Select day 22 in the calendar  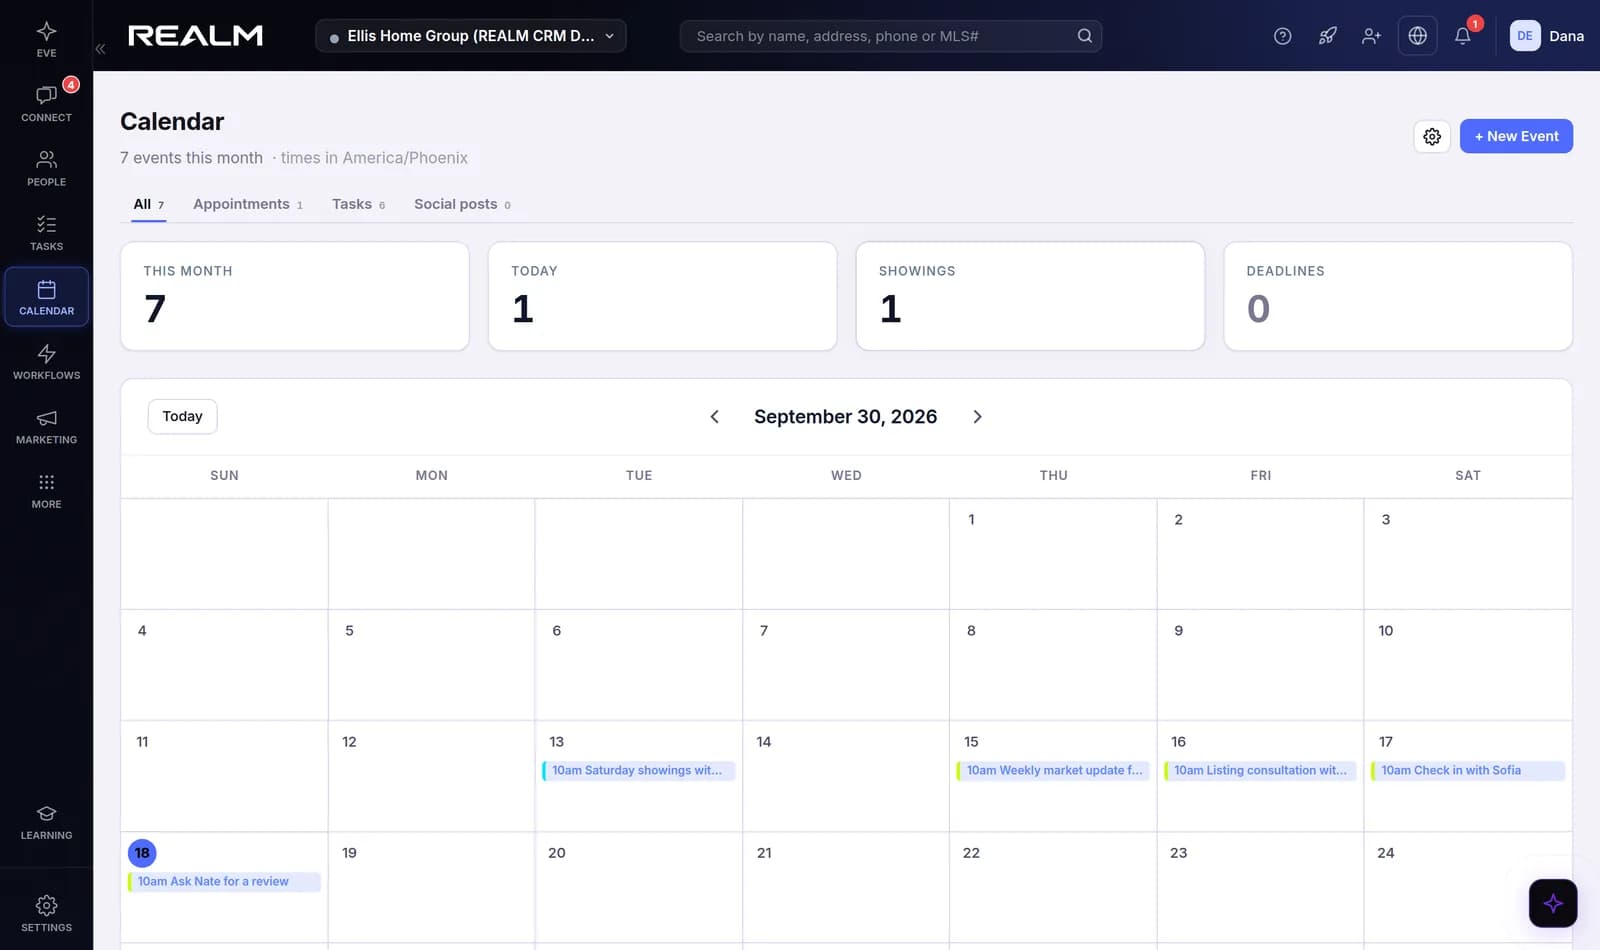click(x=1053, y=887)
